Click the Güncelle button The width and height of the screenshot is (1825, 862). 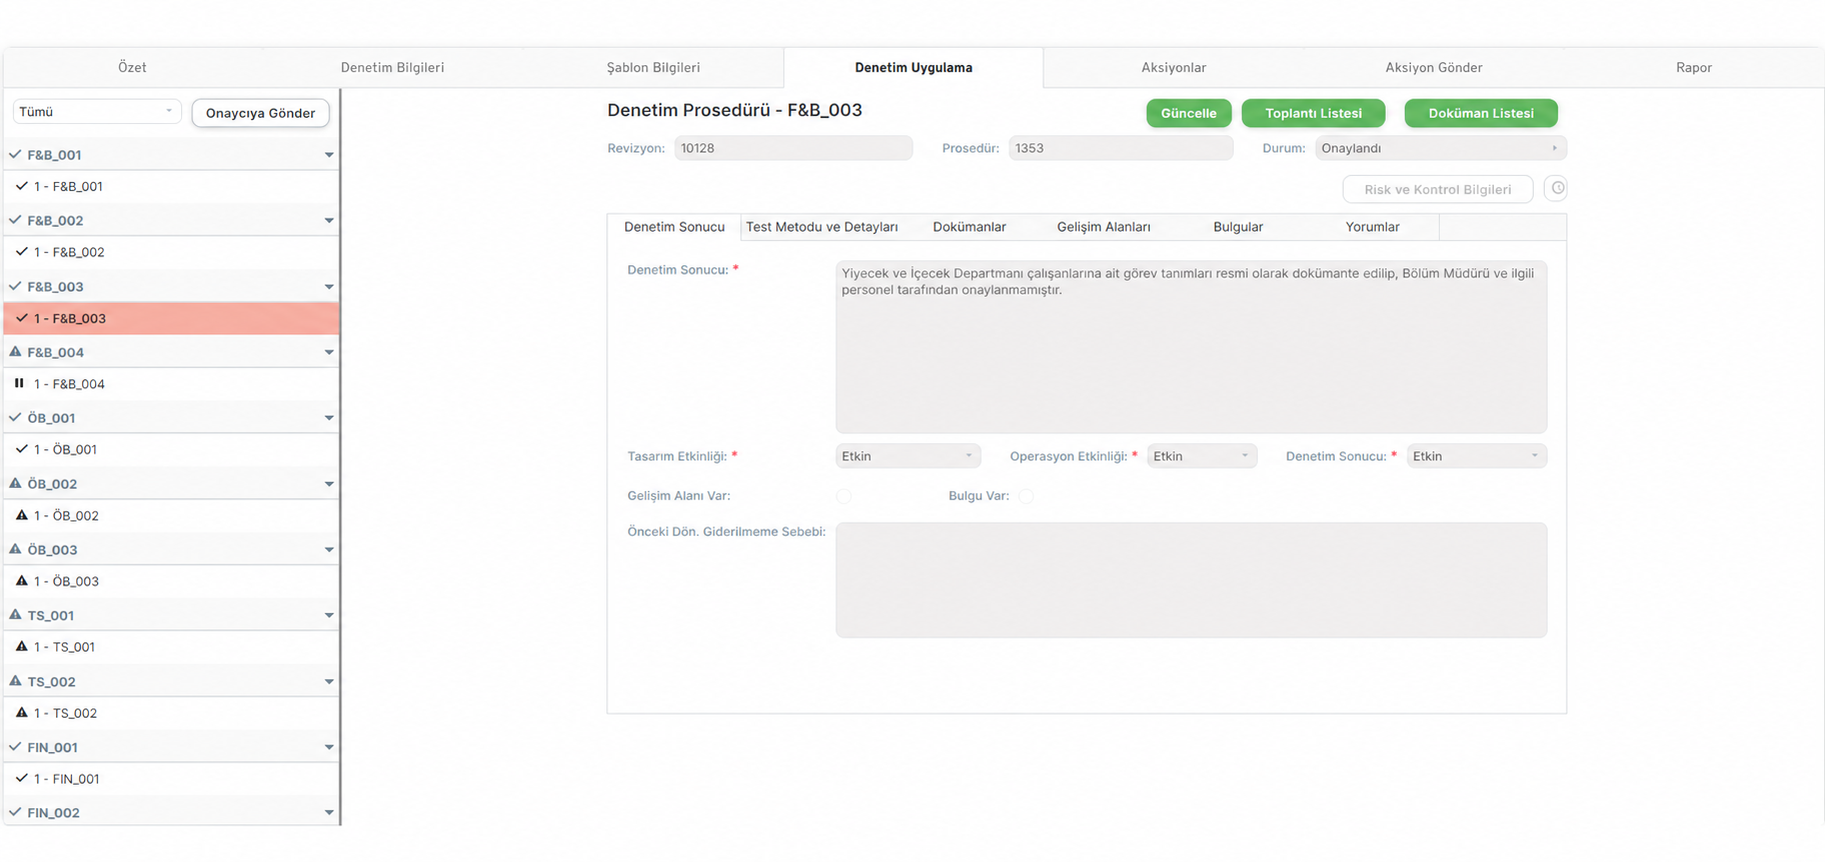click(1189, 113)
